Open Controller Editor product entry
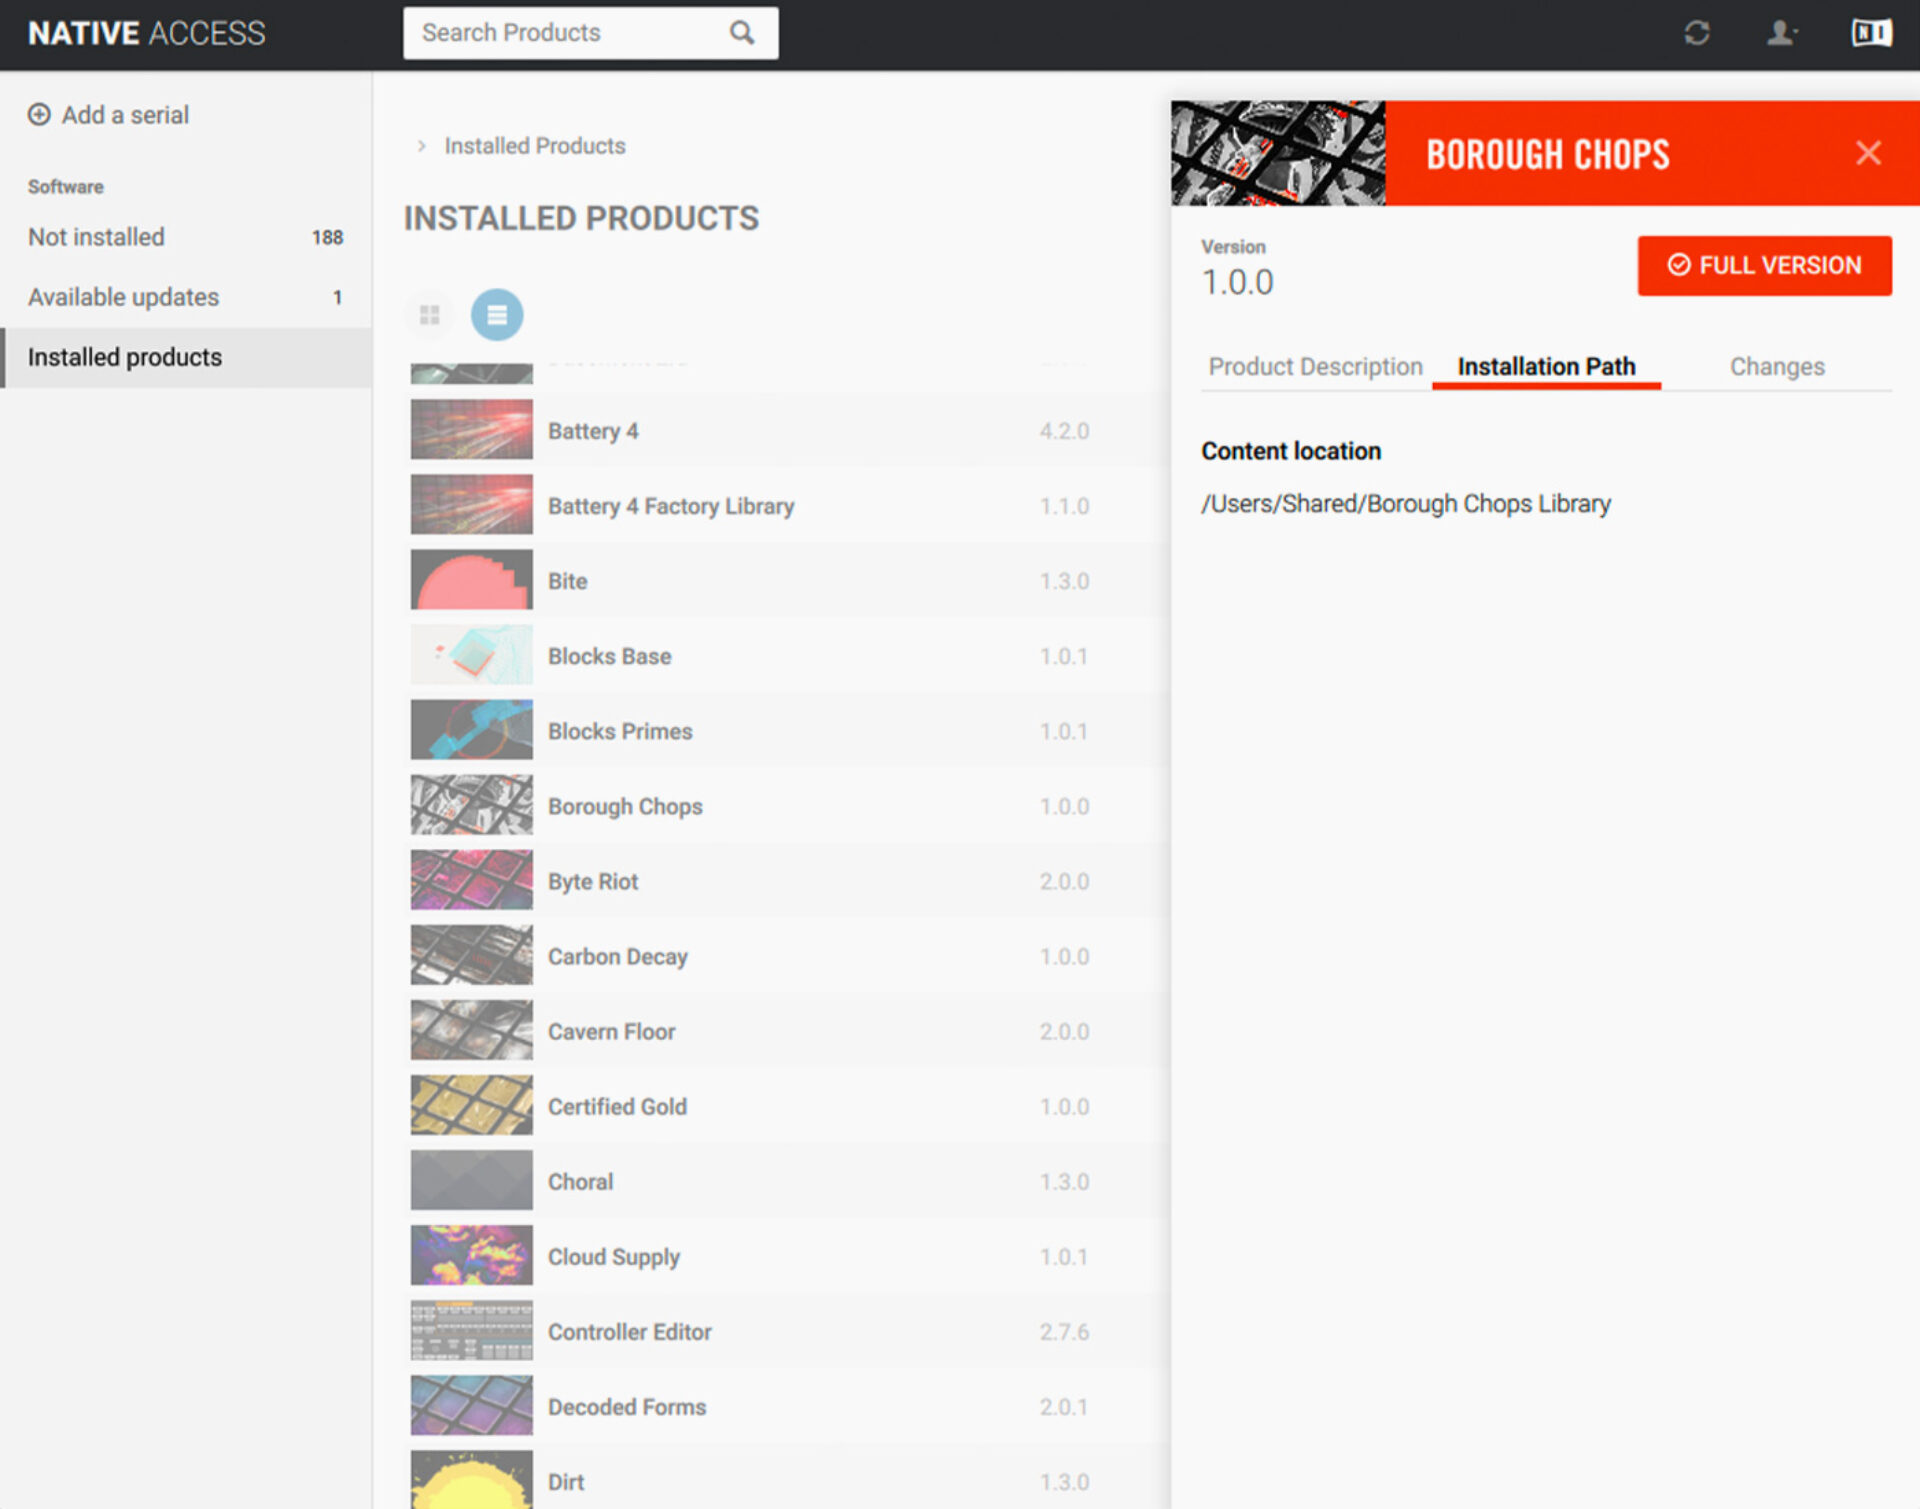 pos(629,1332)
